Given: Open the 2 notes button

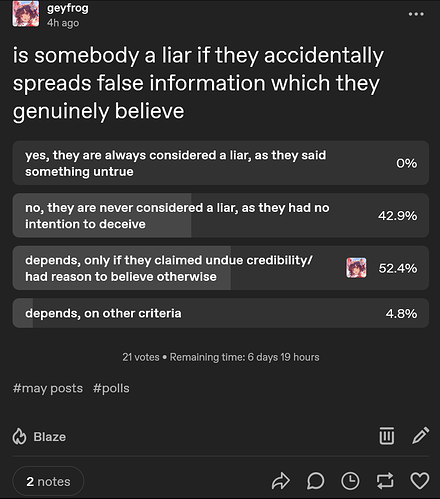Looking at the screenshot, I should point(48,481).
